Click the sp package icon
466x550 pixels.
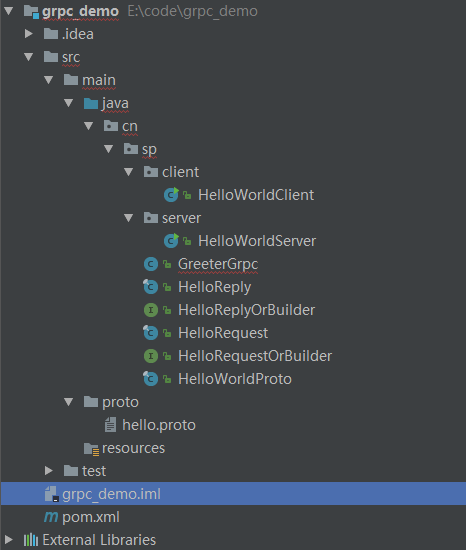(x=131, y=149)
